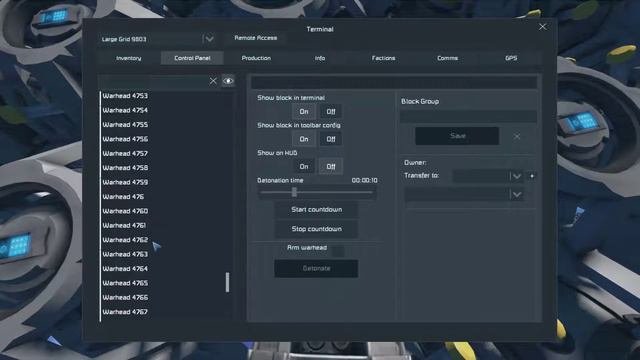The height and width of the screenshot is (360, 640).
Task: Go to the Info tab
Action: tap(320, 58)
